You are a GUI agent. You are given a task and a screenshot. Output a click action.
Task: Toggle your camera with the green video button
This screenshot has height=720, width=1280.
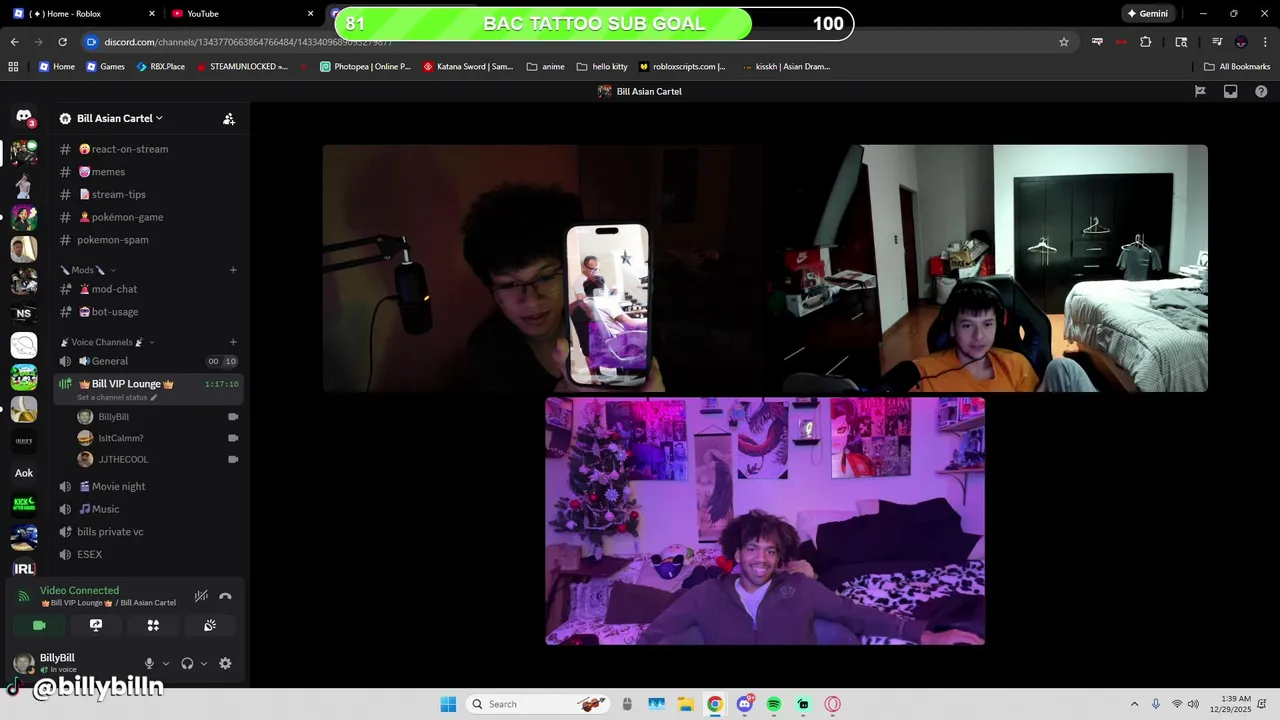(39, 625)
